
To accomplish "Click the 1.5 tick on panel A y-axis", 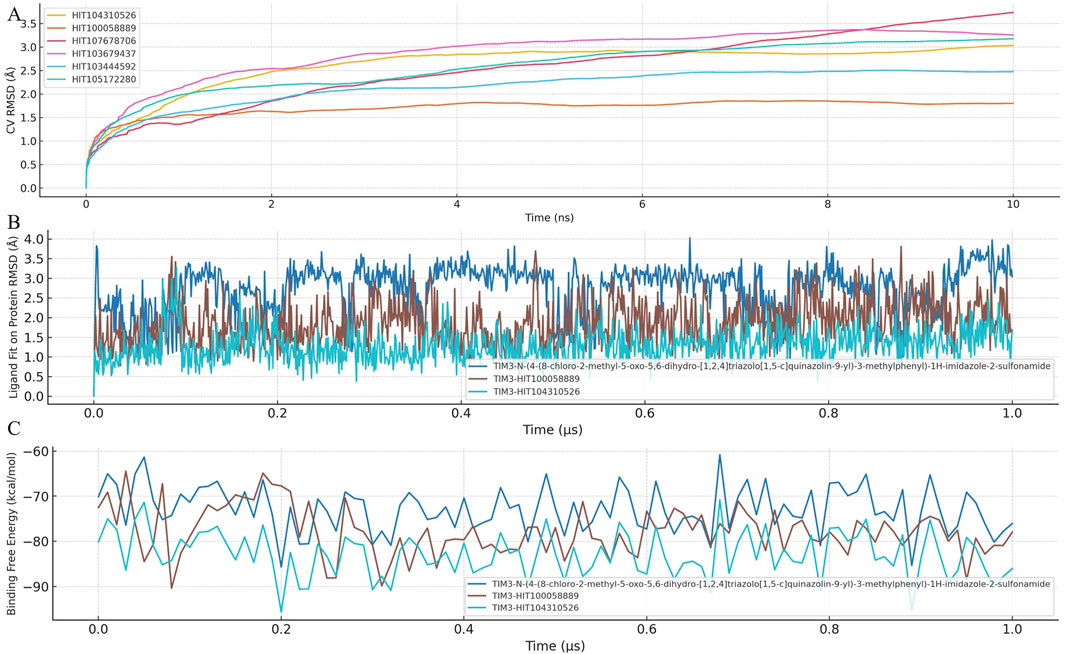I will 28,117.
